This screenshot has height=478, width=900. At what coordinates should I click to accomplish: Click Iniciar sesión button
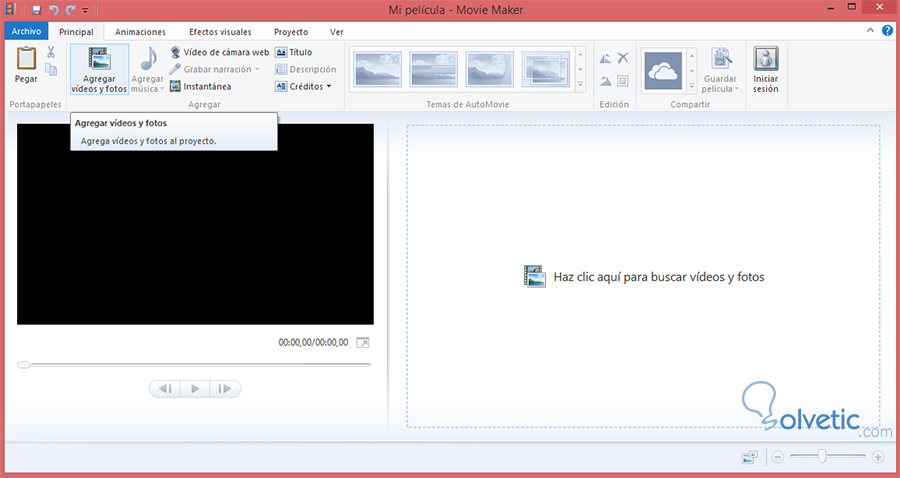(x=766, y=69)
